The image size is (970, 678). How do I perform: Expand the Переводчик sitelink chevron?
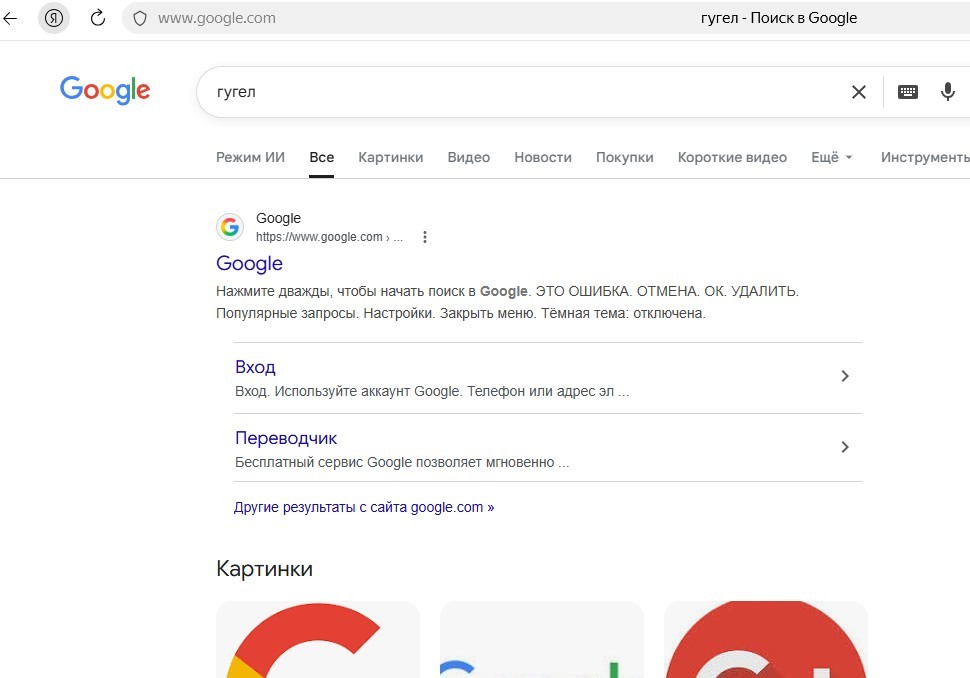tap(844, 447)
